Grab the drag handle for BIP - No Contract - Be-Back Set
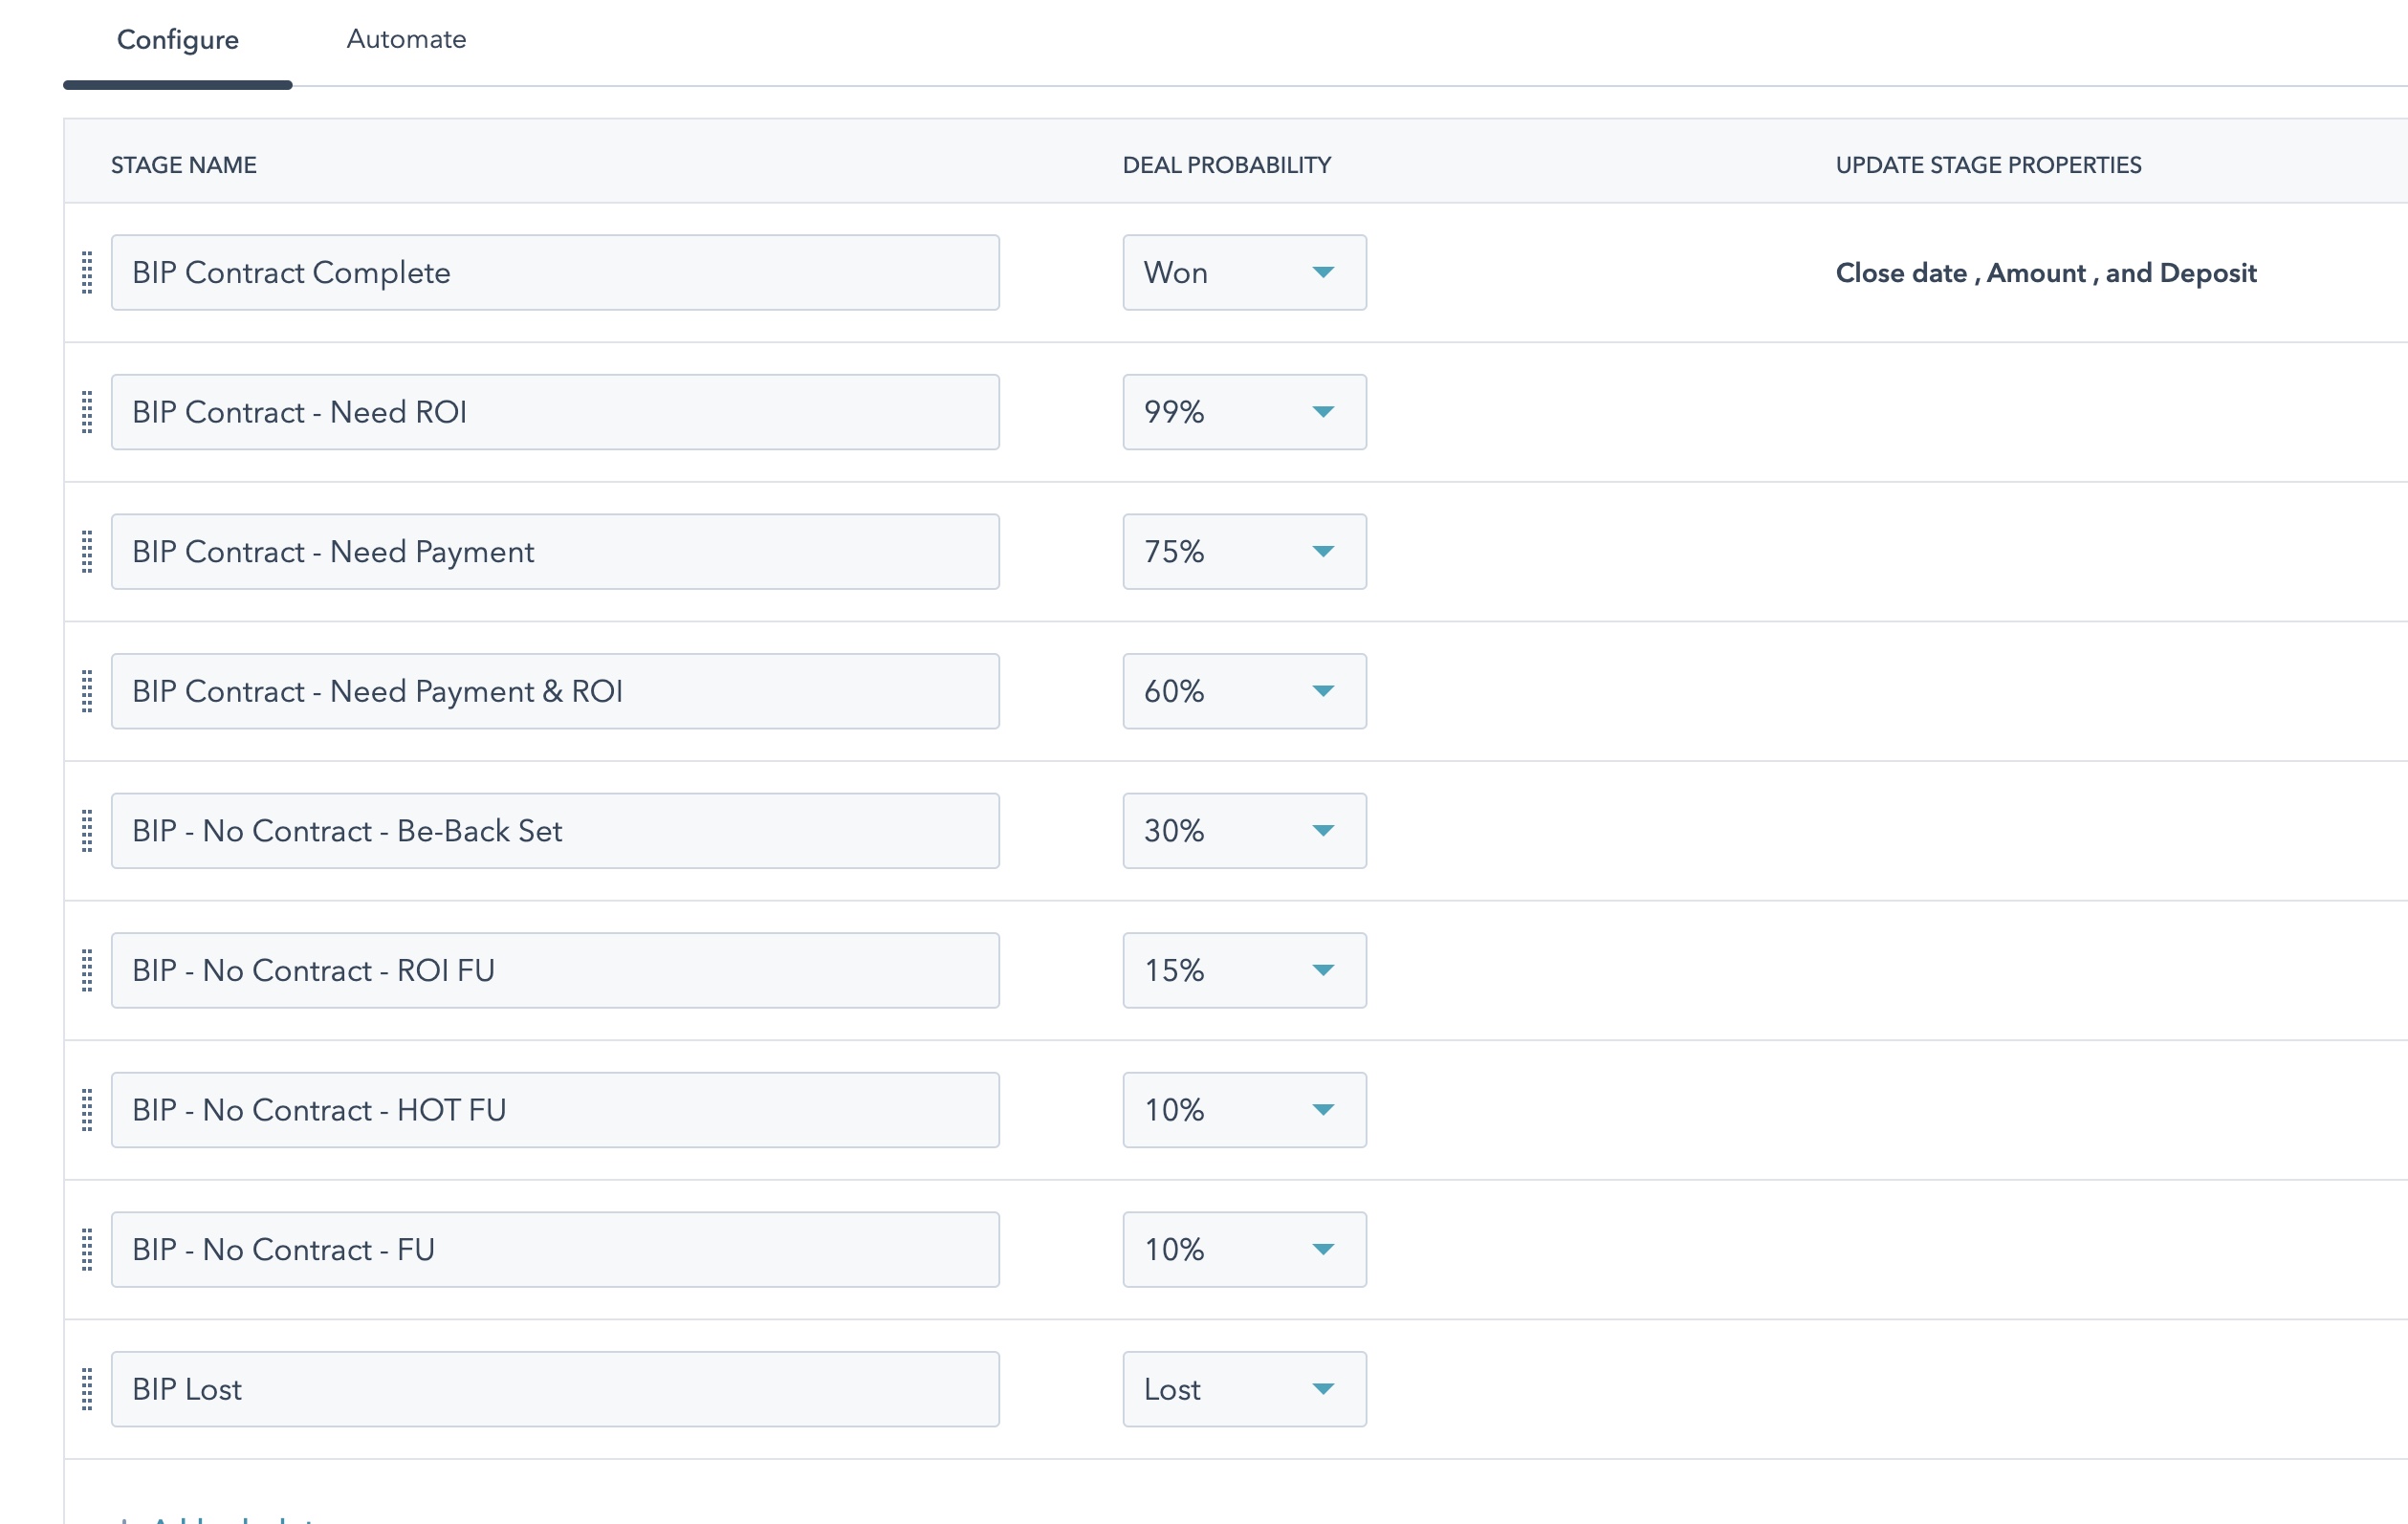Viewport: 2408px width, 1524px height. coord(86,830)
